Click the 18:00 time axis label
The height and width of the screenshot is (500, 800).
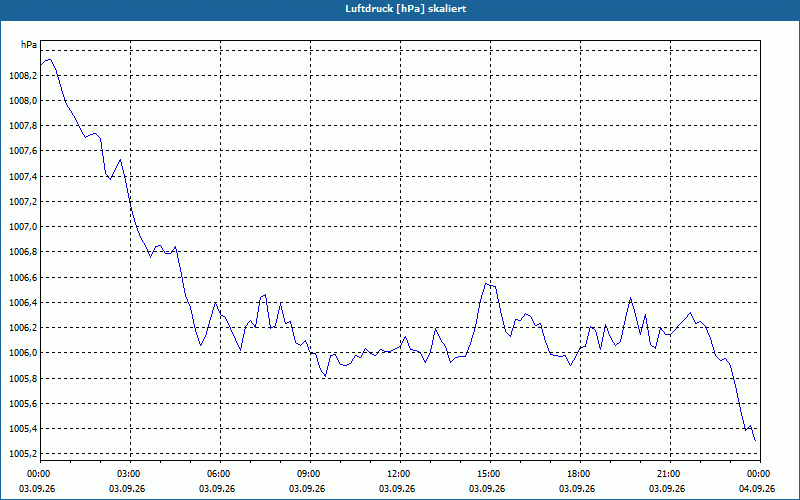(x=580, y=474)
